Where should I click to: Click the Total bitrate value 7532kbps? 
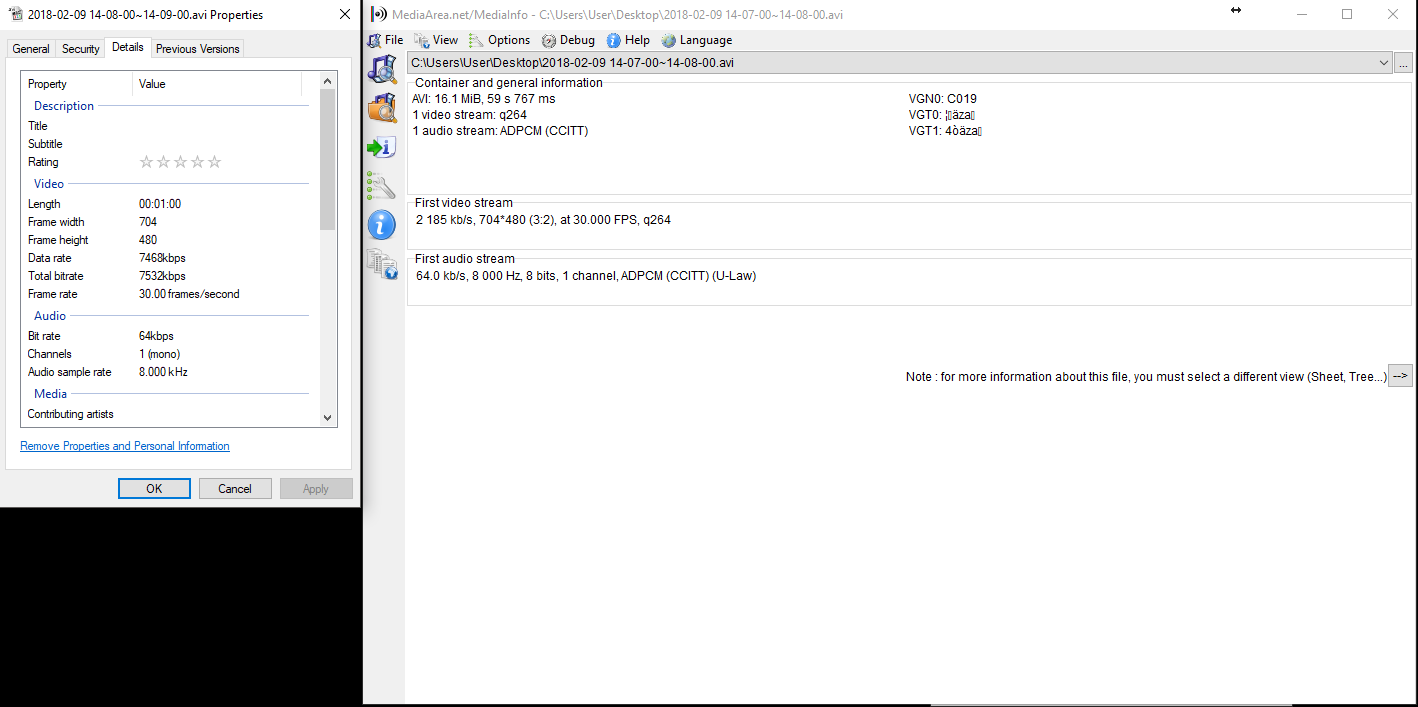pyautogui.click(x=162, y=276)
